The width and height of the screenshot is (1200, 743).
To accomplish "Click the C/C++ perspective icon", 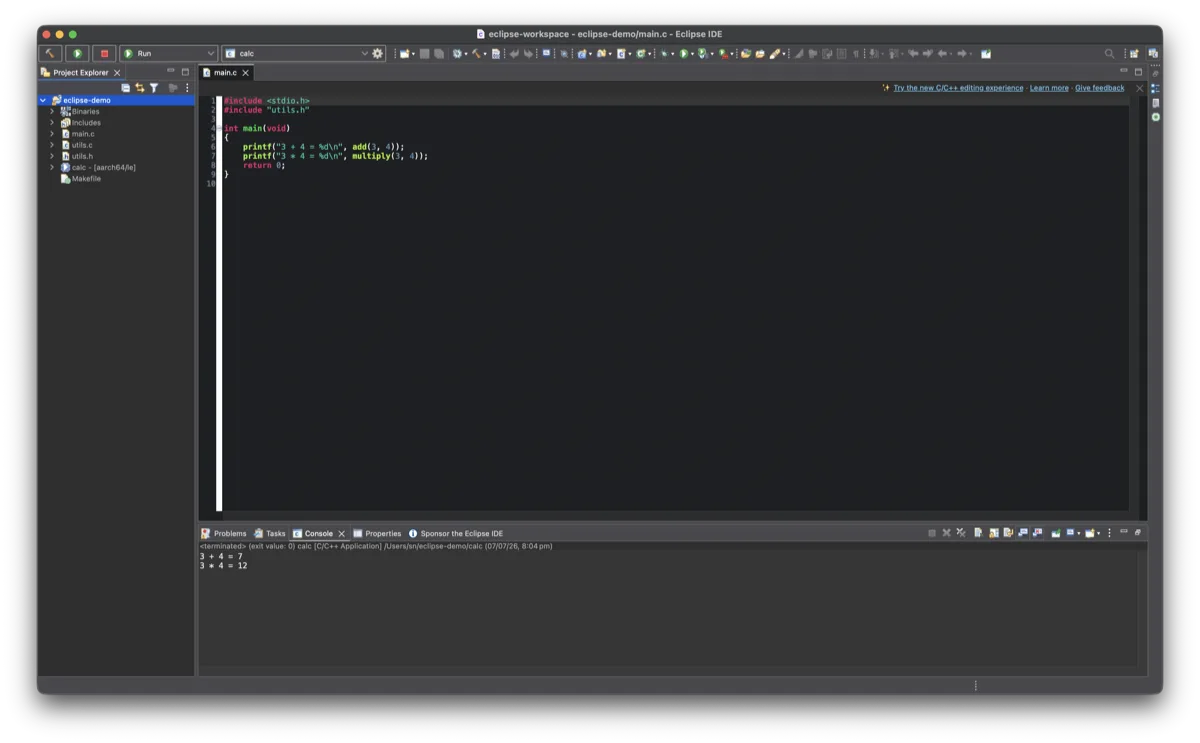I will (x=1153, y=53).
